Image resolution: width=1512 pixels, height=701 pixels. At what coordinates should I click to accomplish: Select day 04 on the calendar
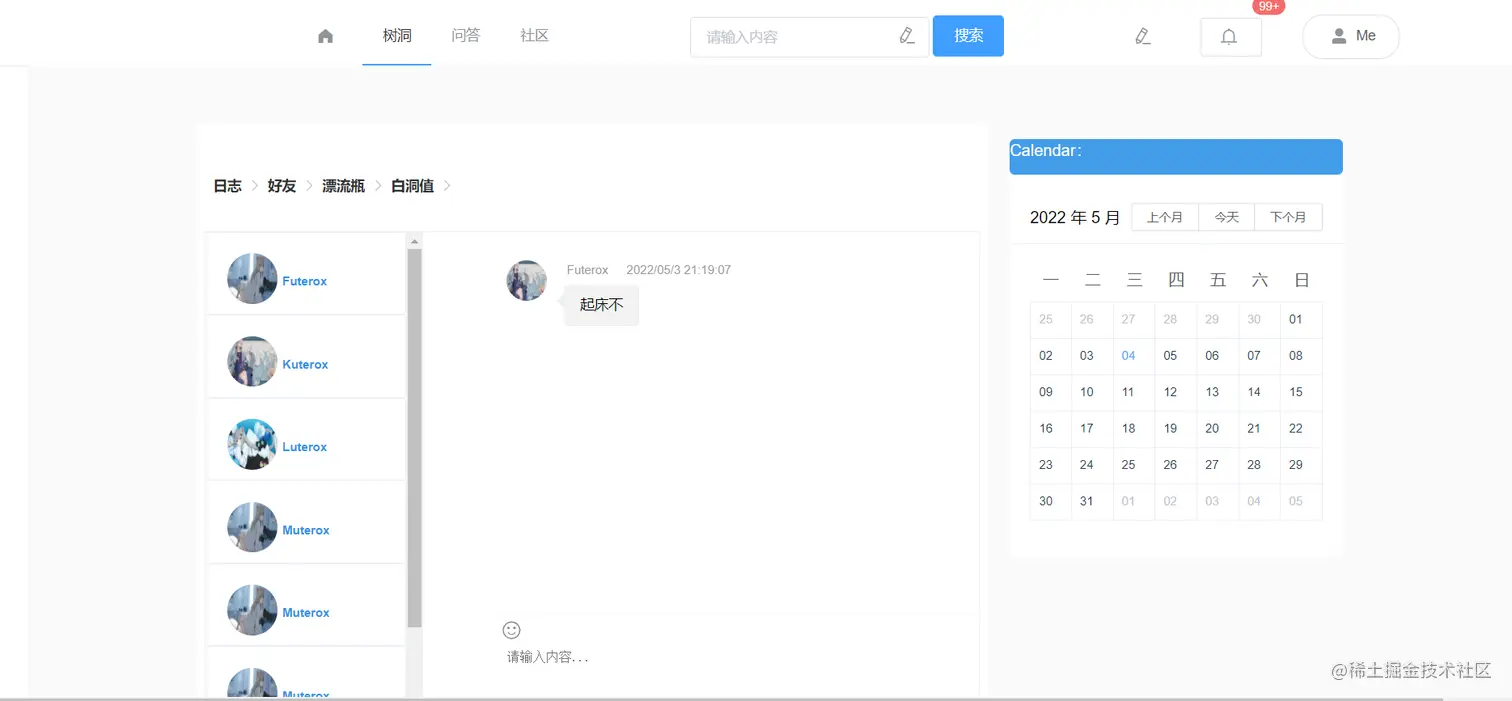[x=1128, y=355]
